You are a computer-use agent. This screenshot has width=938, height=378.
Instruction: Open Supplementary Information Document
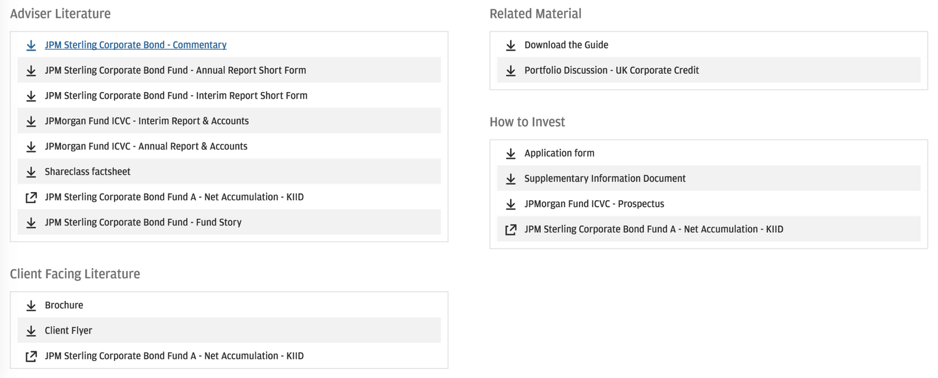(x=605, y=178)
